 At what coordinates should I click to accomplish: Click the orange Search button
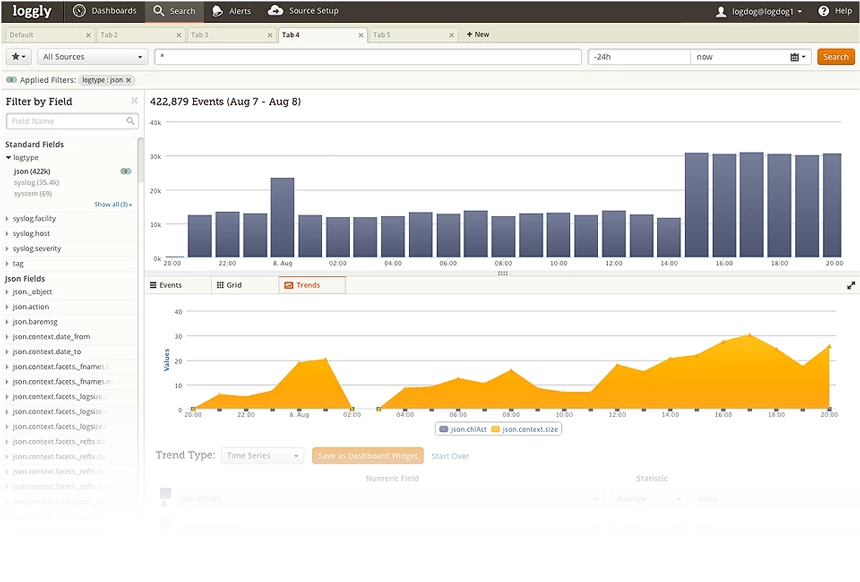[835, 56]
